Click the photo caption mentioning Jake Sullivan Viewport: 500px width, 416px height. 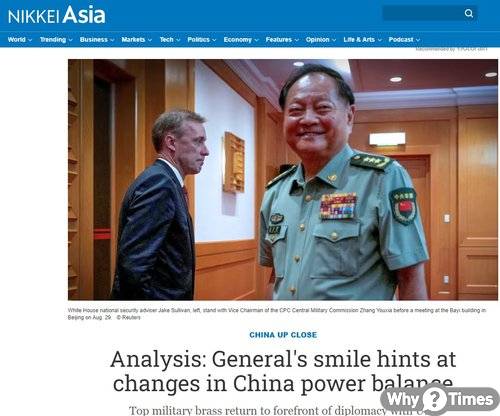coord(277,314)
